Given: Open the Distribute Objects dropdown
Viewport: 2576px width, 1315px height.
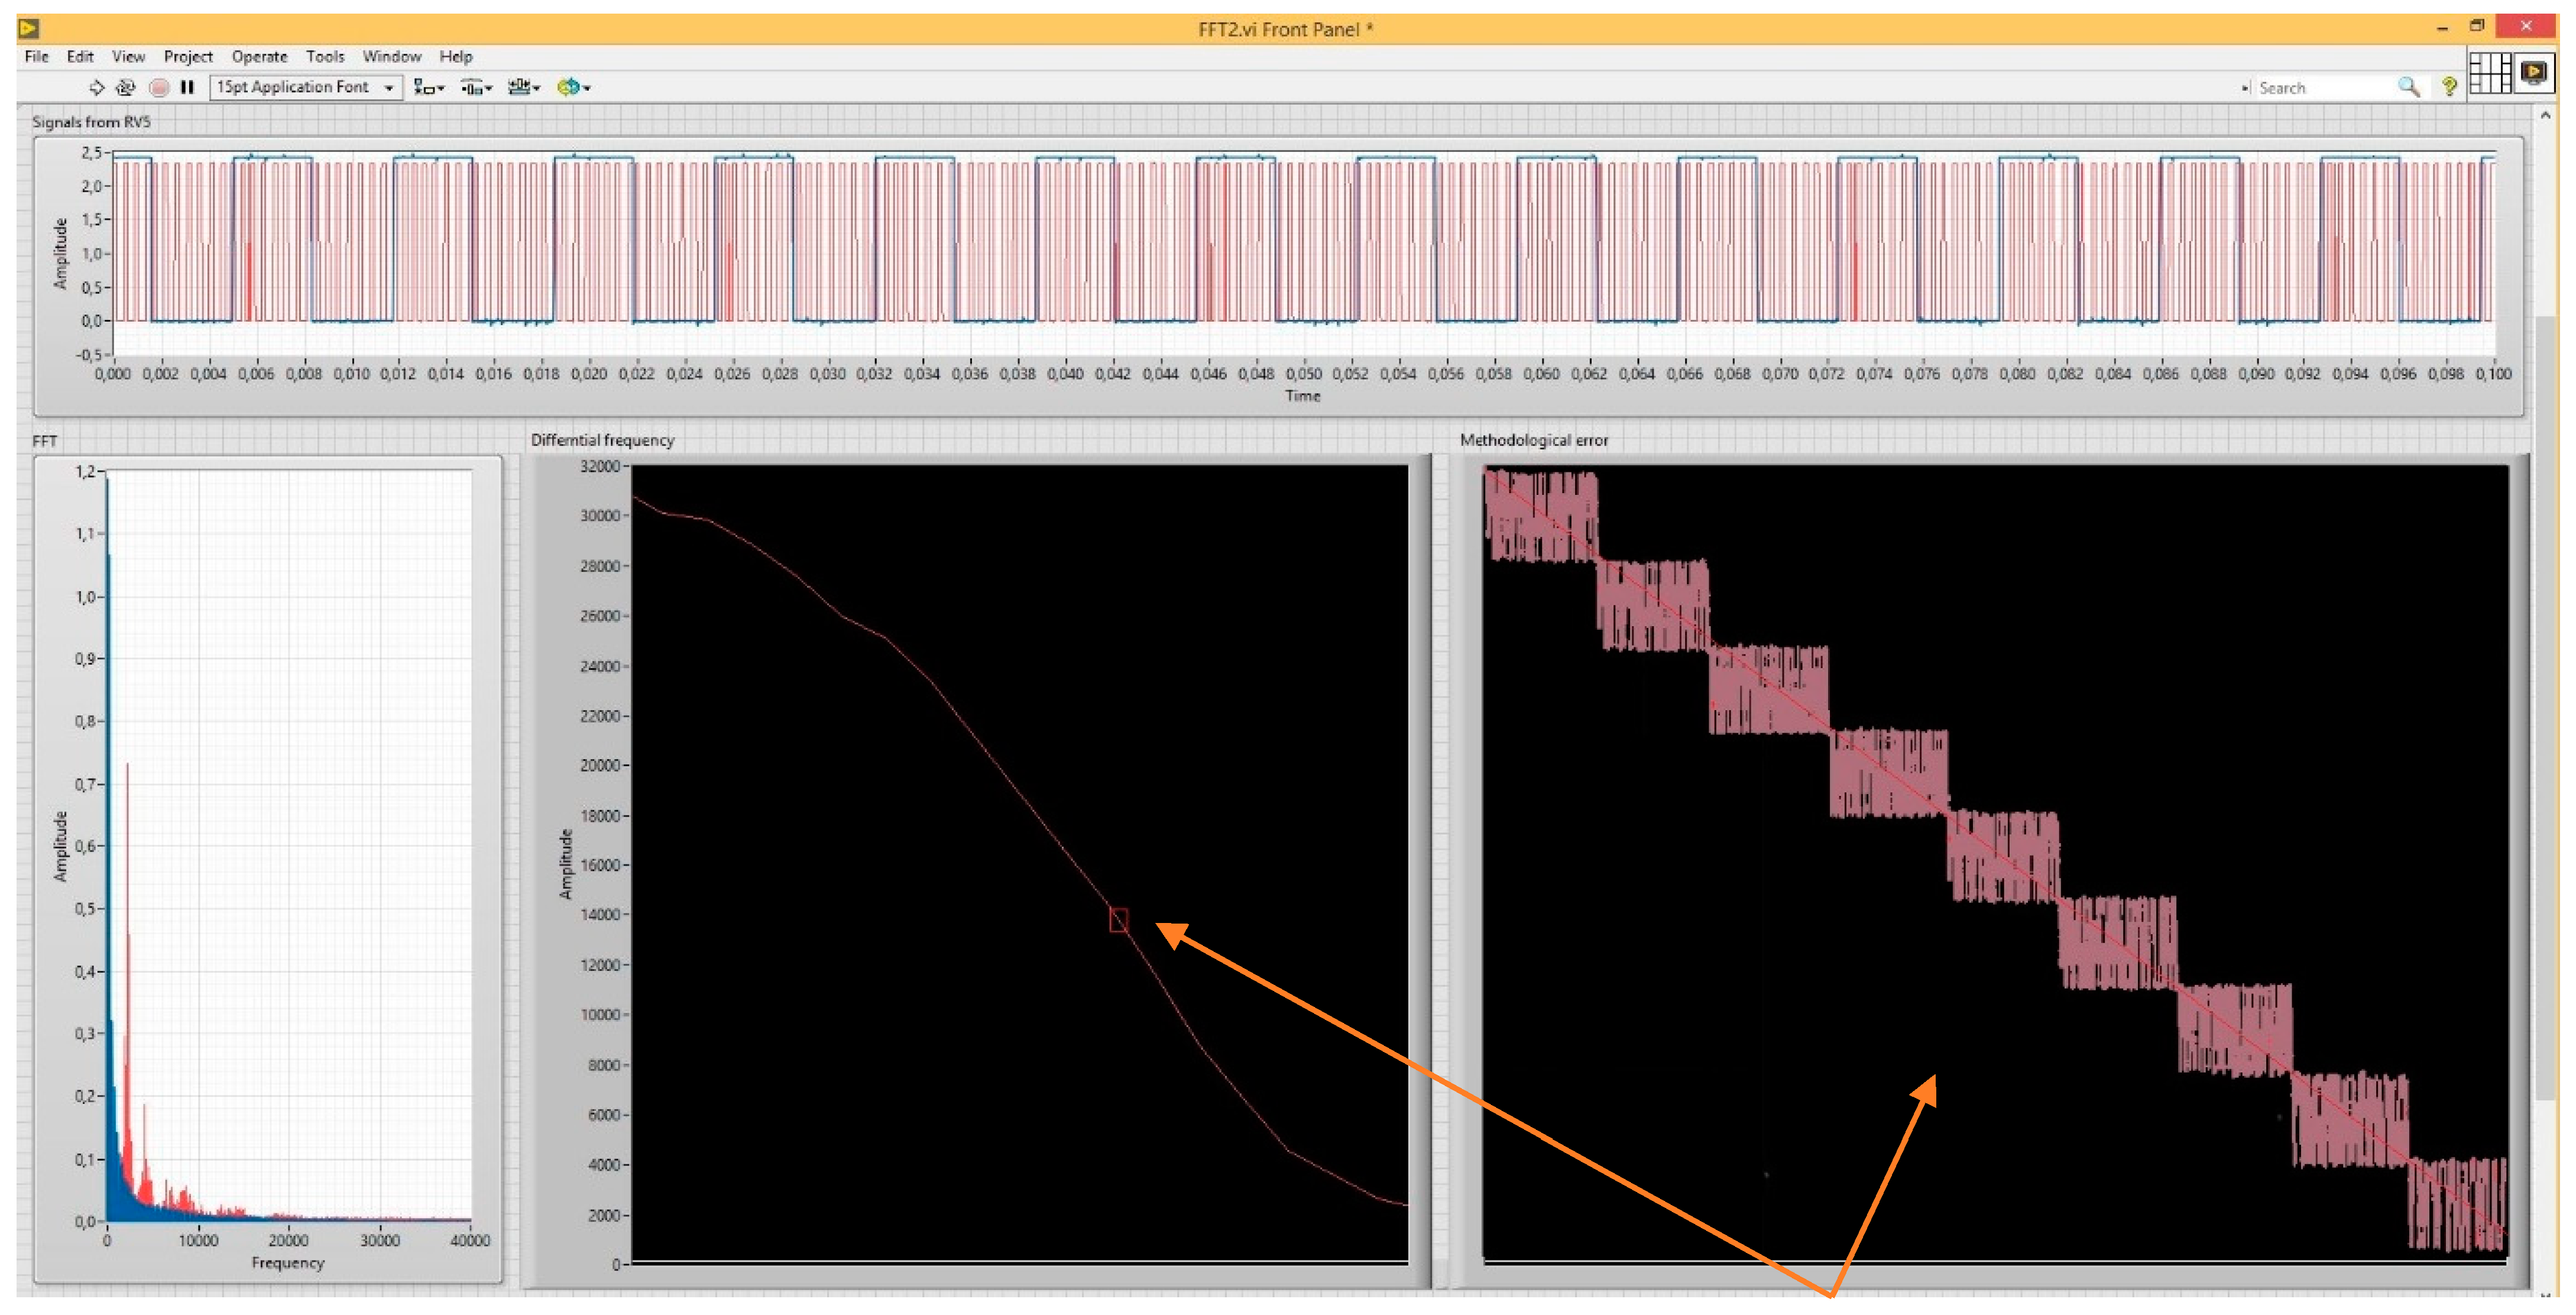Looking at the screenshot, I should 476,88.
